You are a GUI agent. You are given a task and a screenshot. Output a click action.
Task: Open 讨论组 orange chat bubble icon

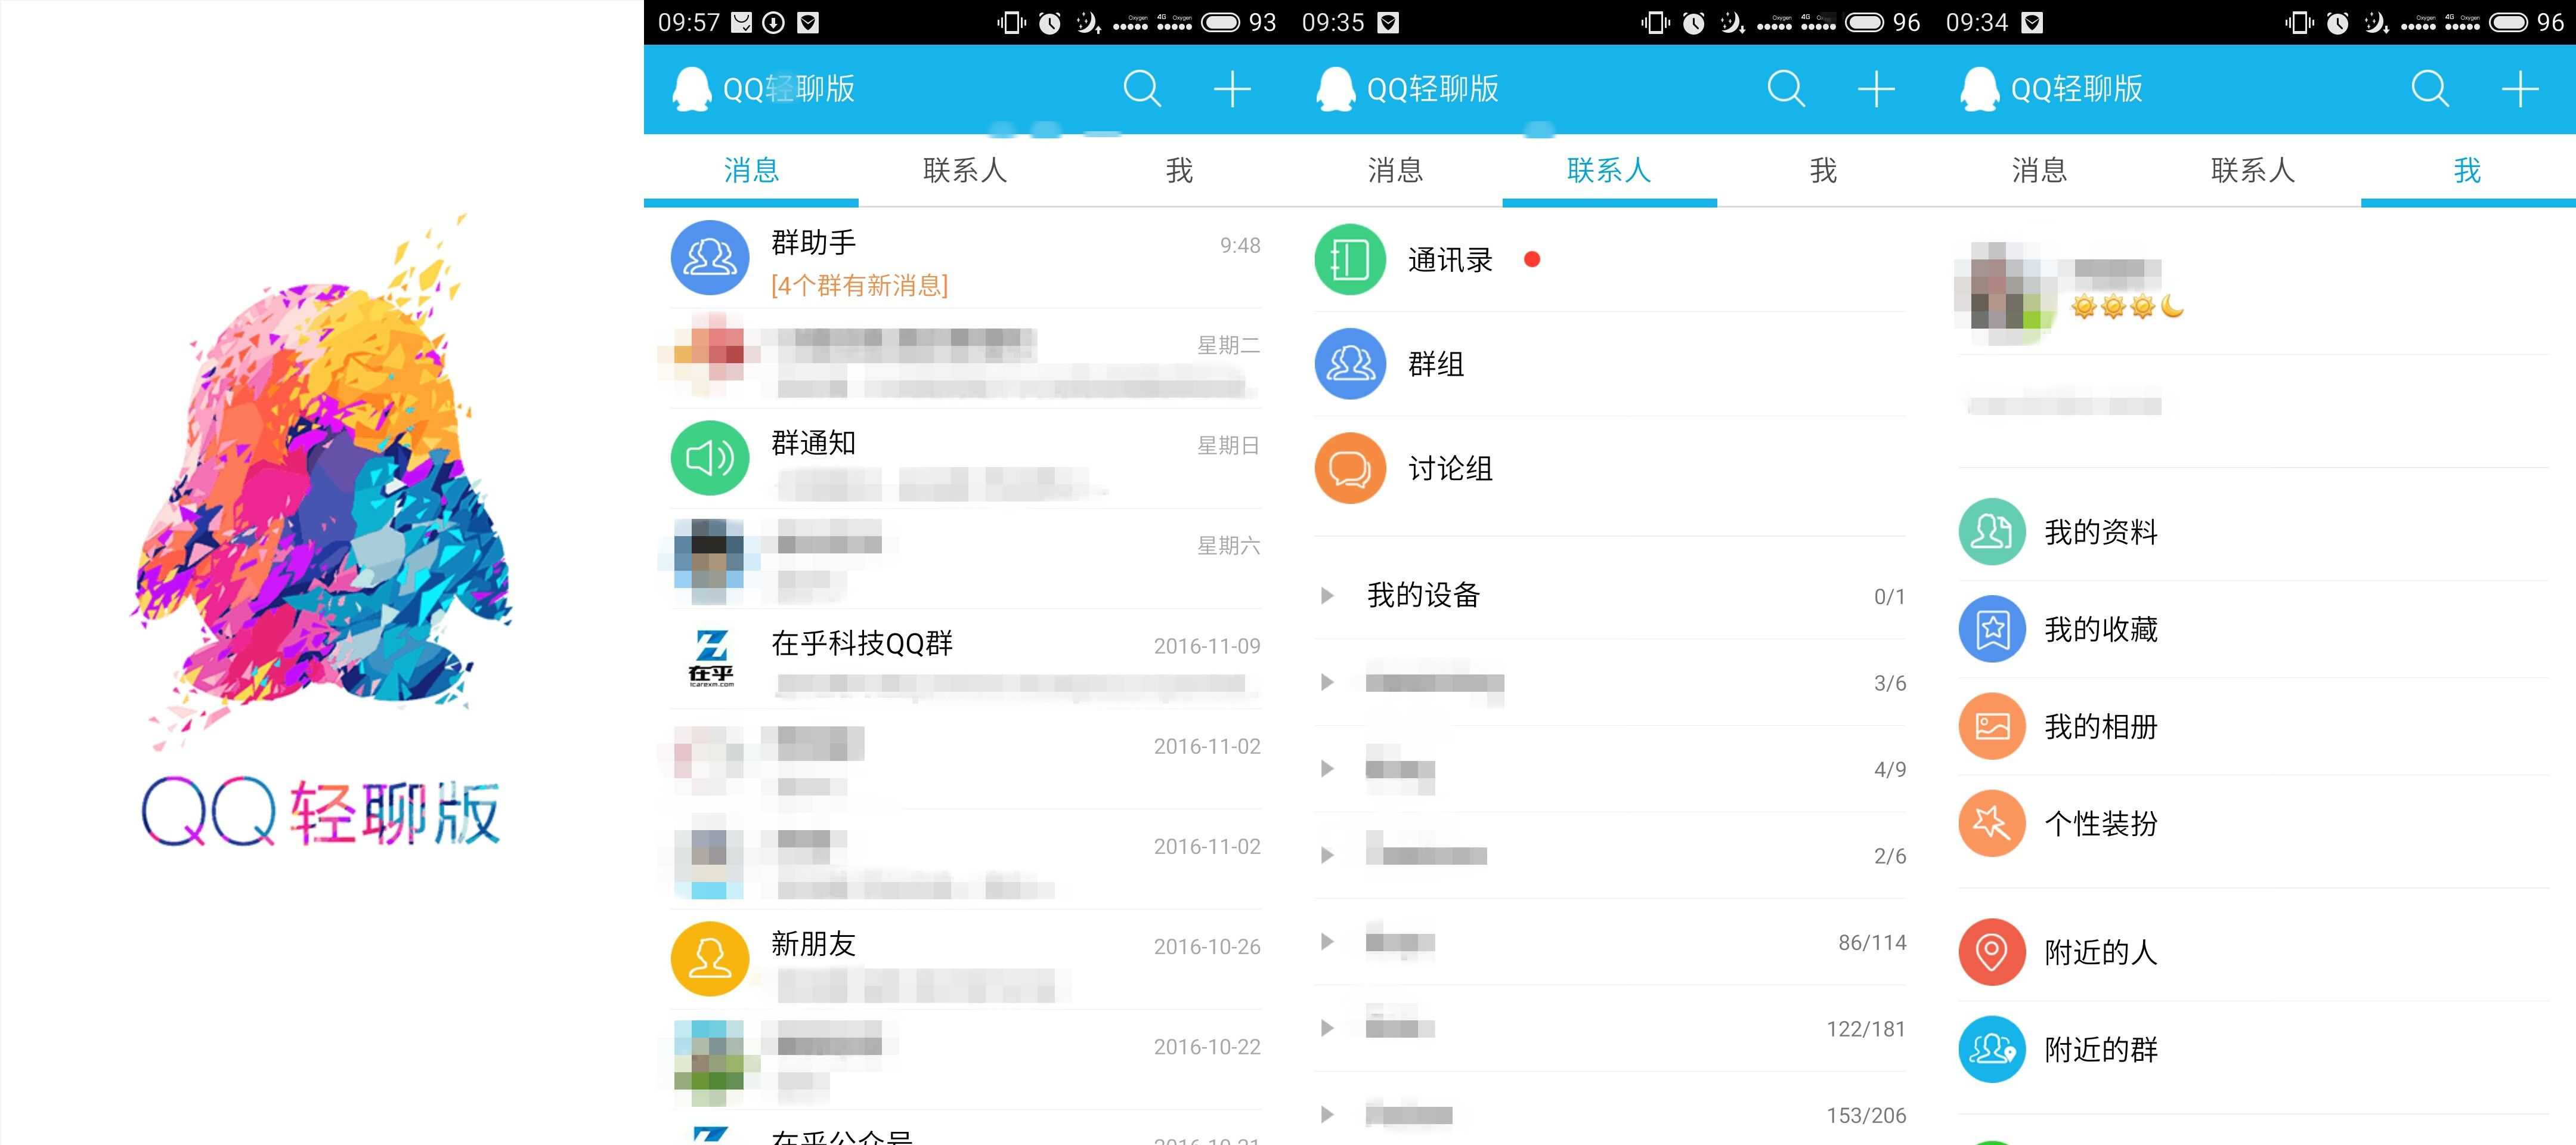click(1350, 468)
